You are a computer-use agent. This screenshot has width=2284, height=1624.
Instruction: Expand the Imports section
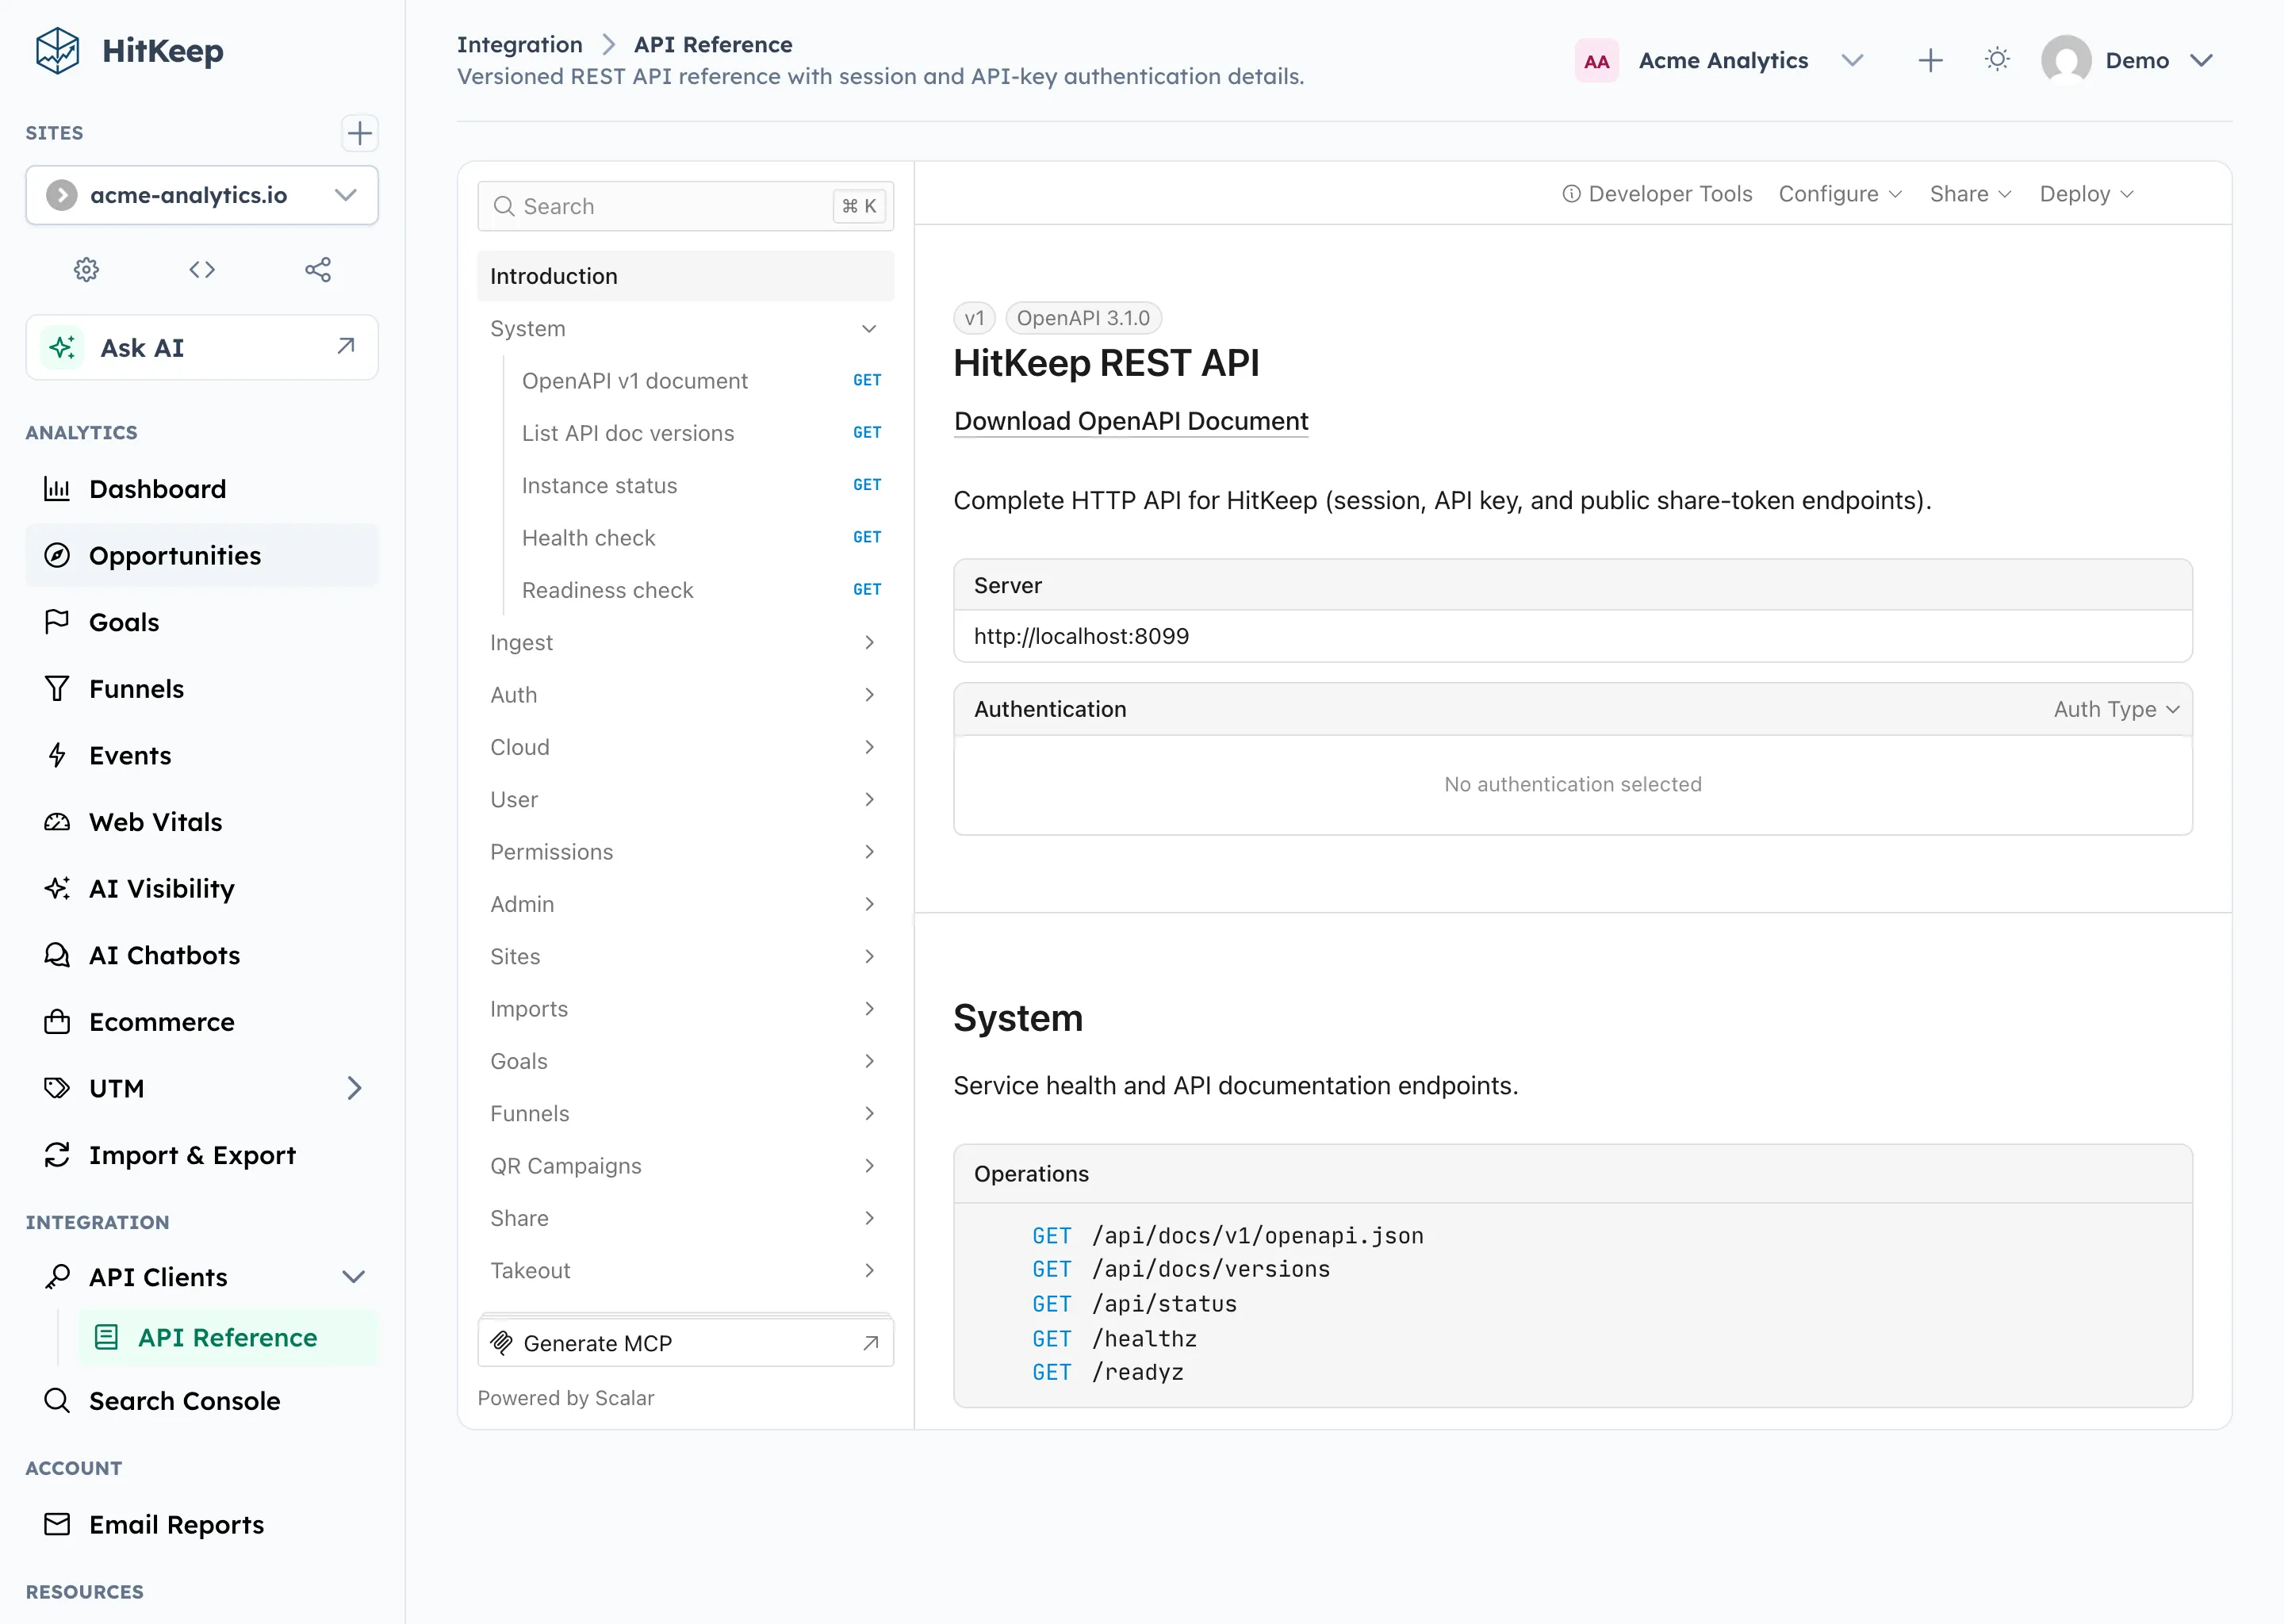pos(685,1008)
